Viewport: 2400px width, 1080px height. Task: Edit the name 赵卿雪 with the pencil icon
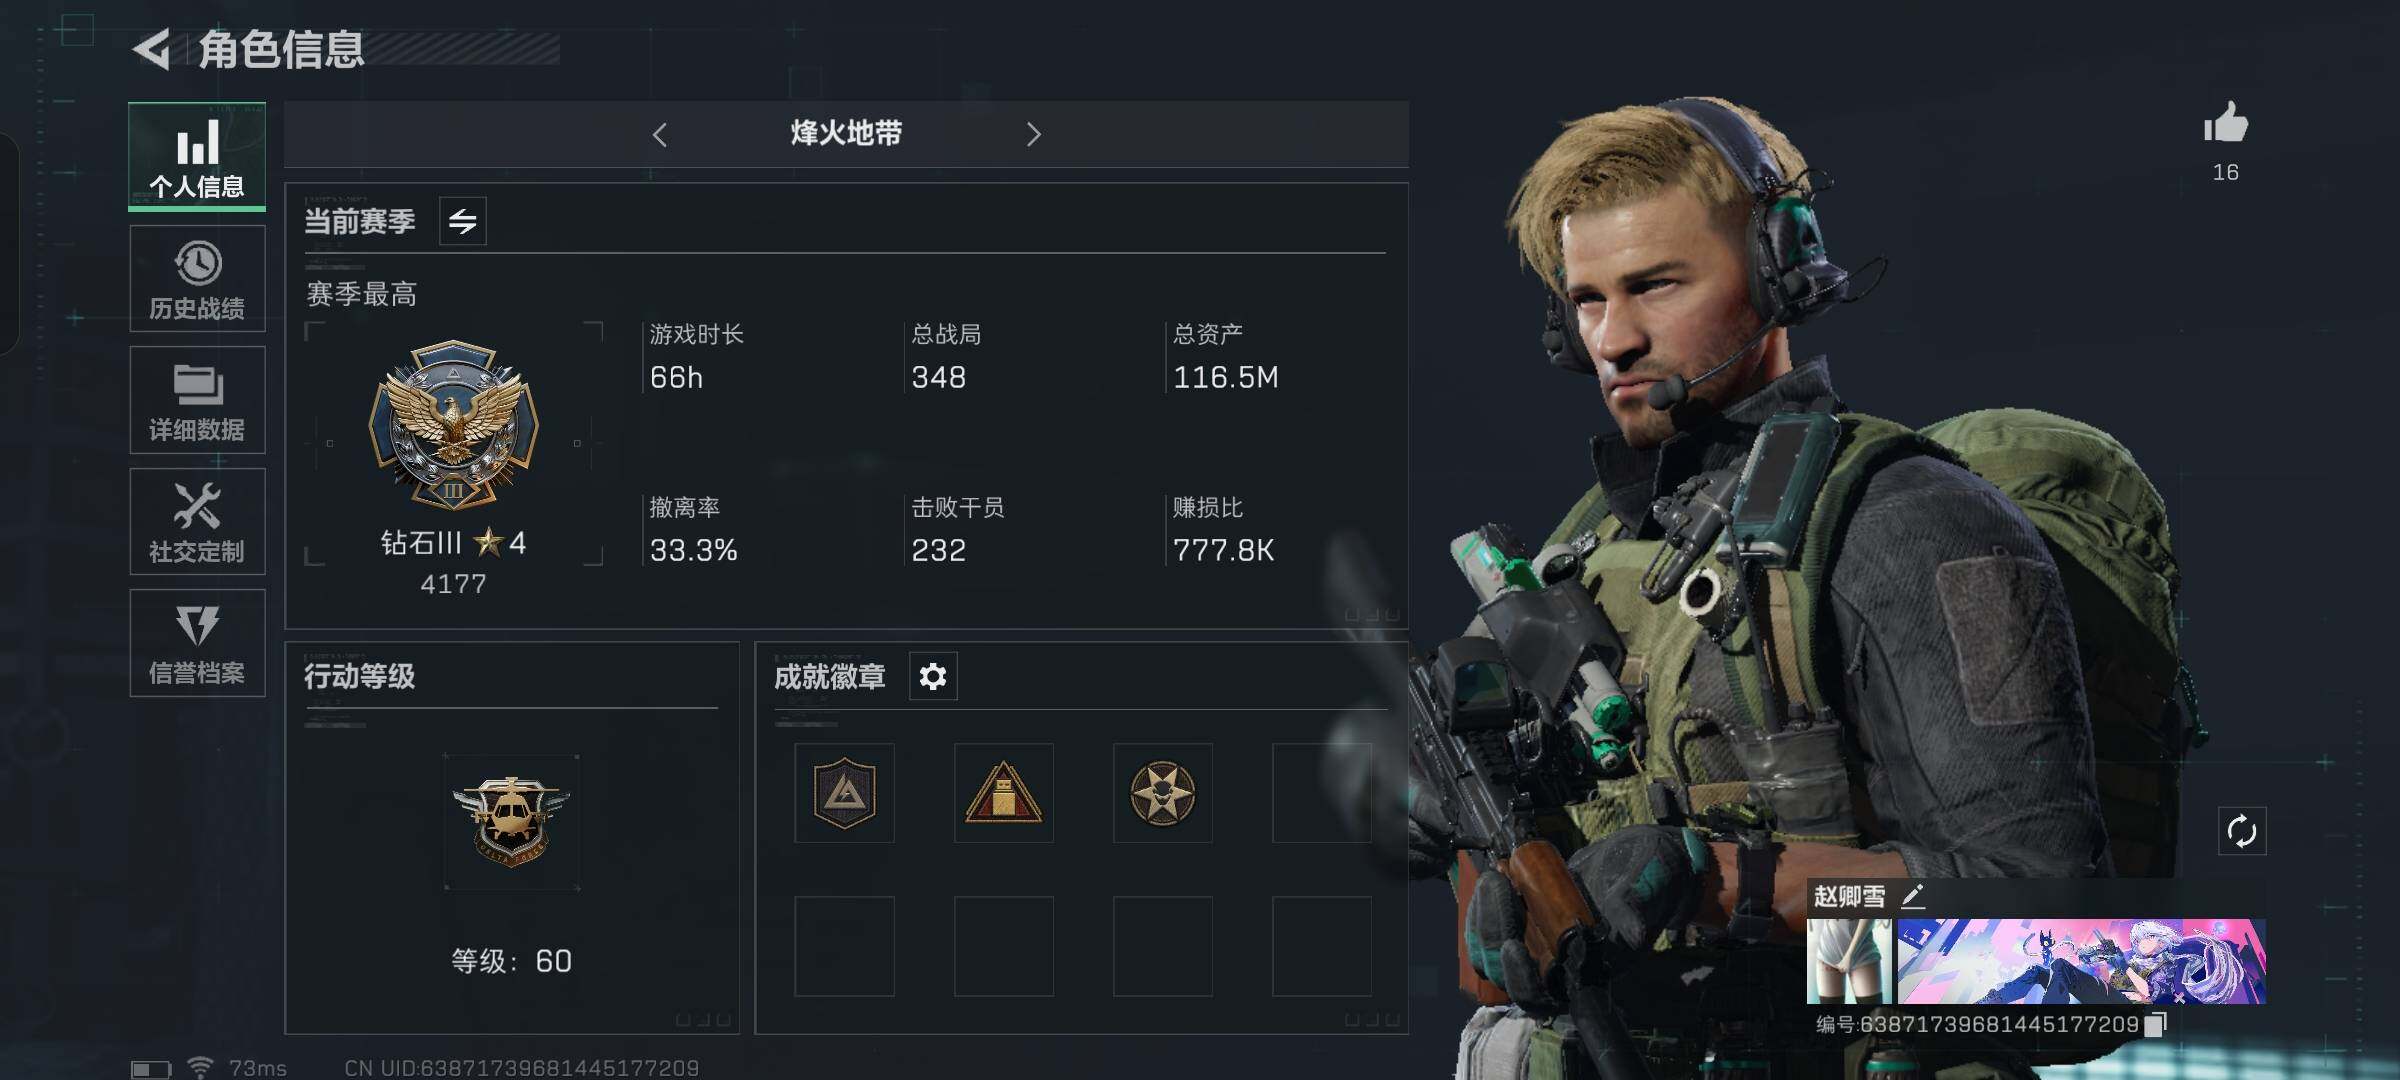1912,896
